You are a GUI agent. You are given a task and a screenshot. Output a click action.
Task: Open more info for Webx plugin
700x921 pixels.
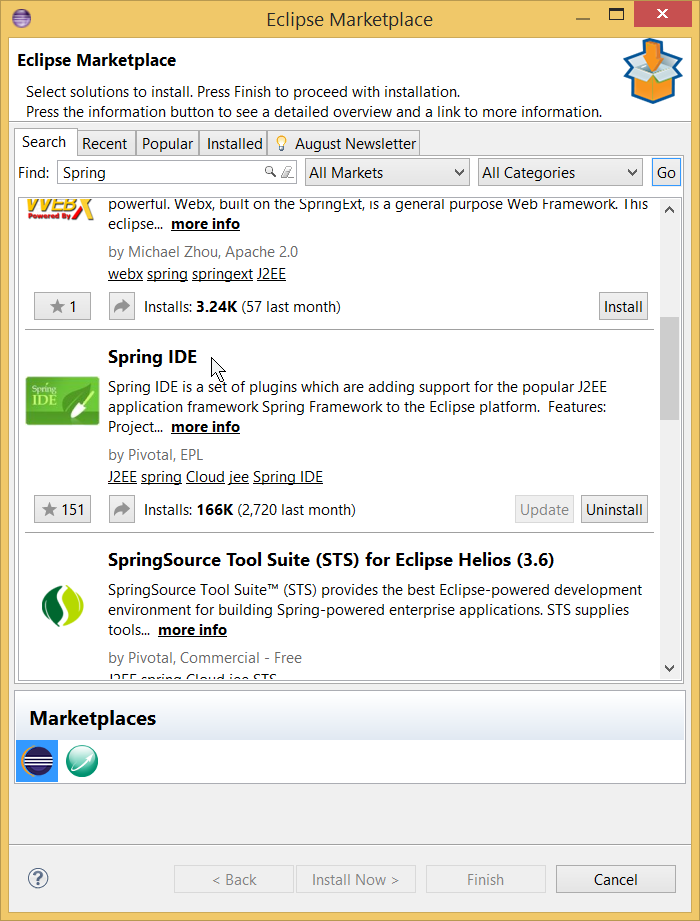click(206, 224)
